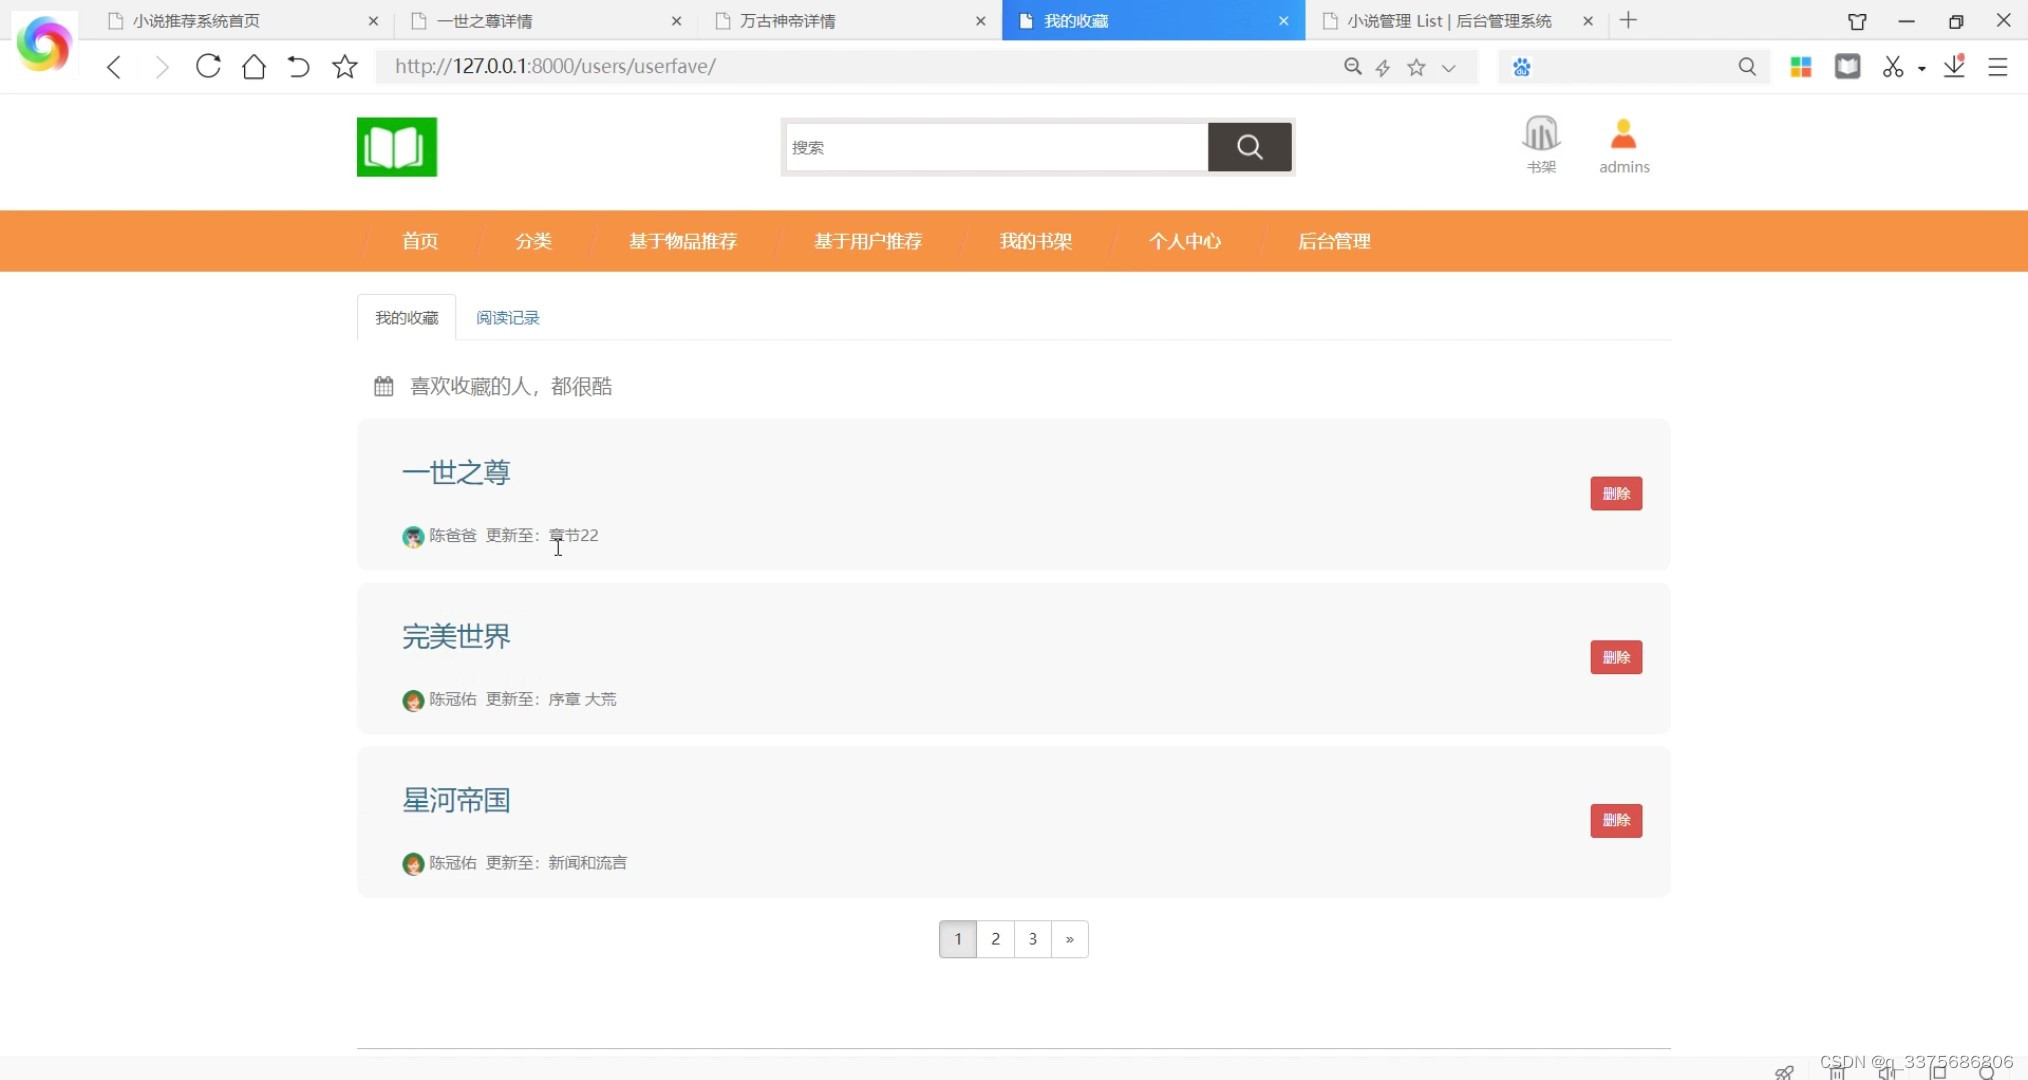
Task: Bookmark page with toolbar star icon
Action: click(x=345, y=67)
